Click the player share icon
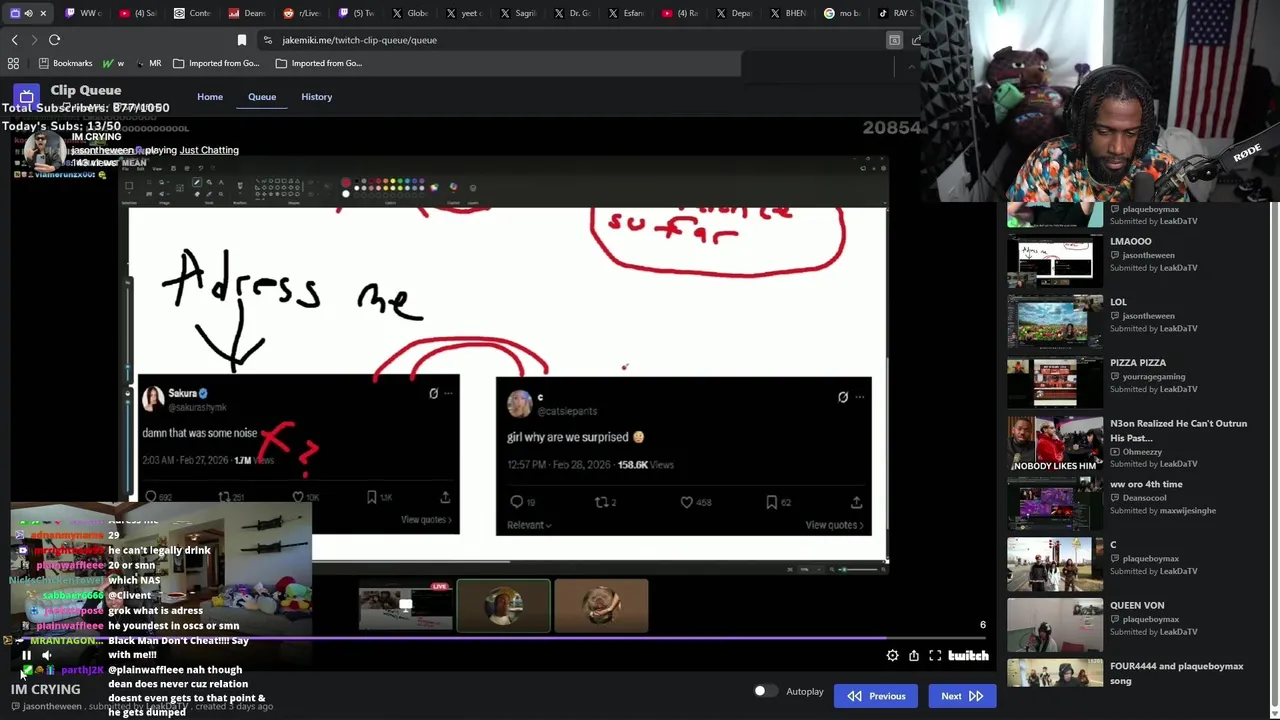This screenshot has width=1280, height=720. [x=914, y=655]
